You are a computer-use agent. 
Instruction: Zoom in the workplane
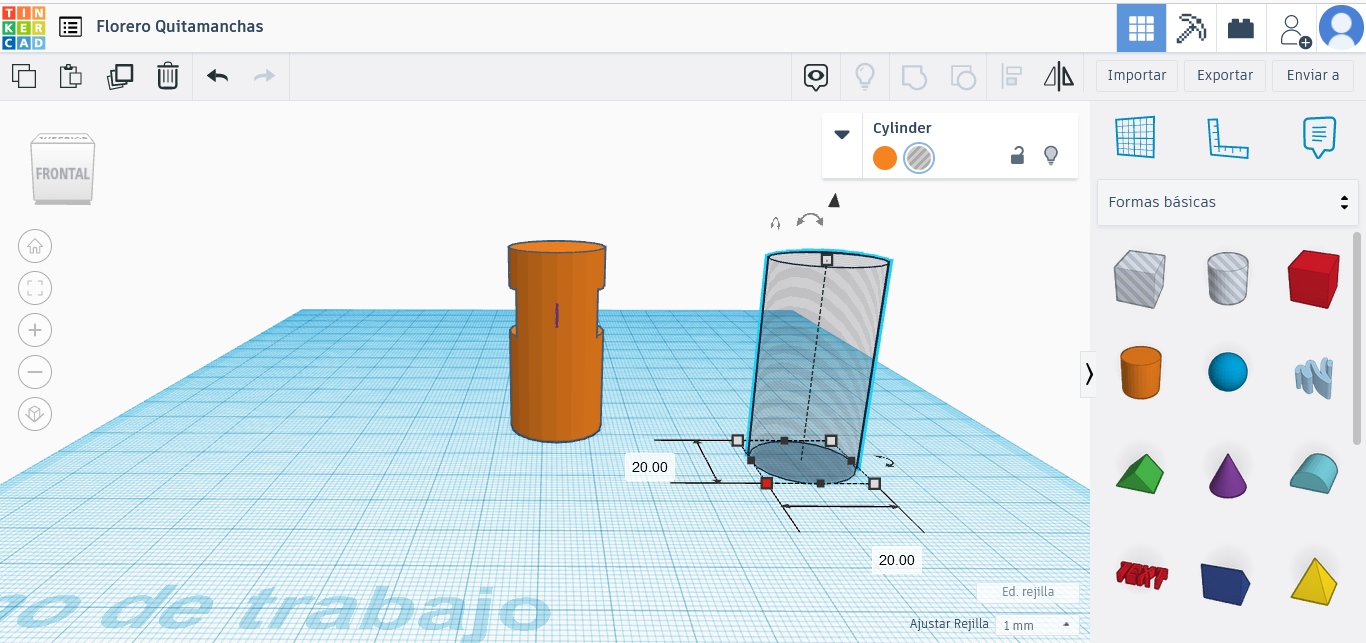click(35, 330)
